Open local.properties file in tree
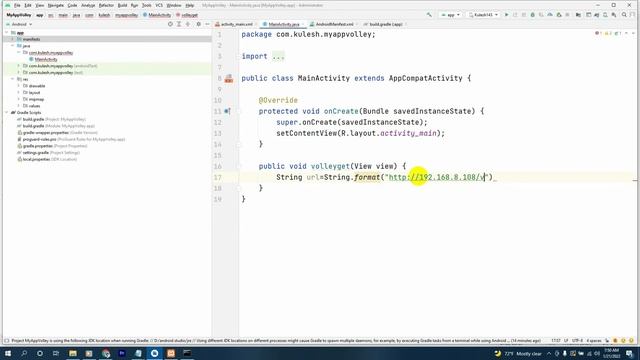Screen dimensions: 640x360 (47, 159)
